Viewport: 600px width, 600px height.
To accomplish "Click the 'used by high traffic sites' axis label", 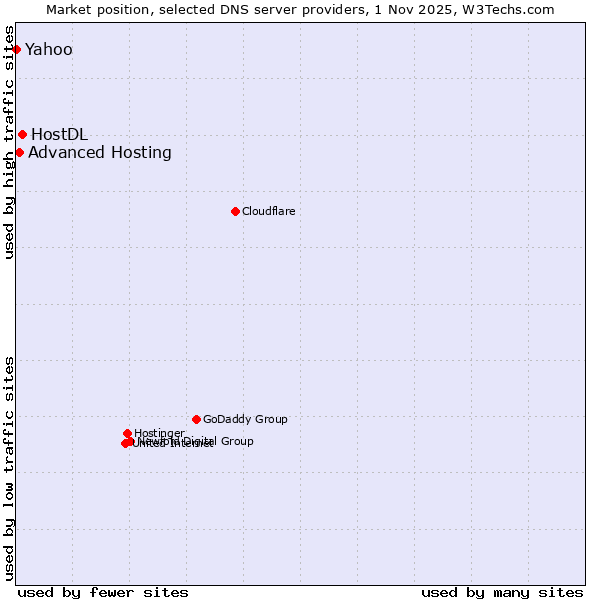I will [x=10, y=140].
